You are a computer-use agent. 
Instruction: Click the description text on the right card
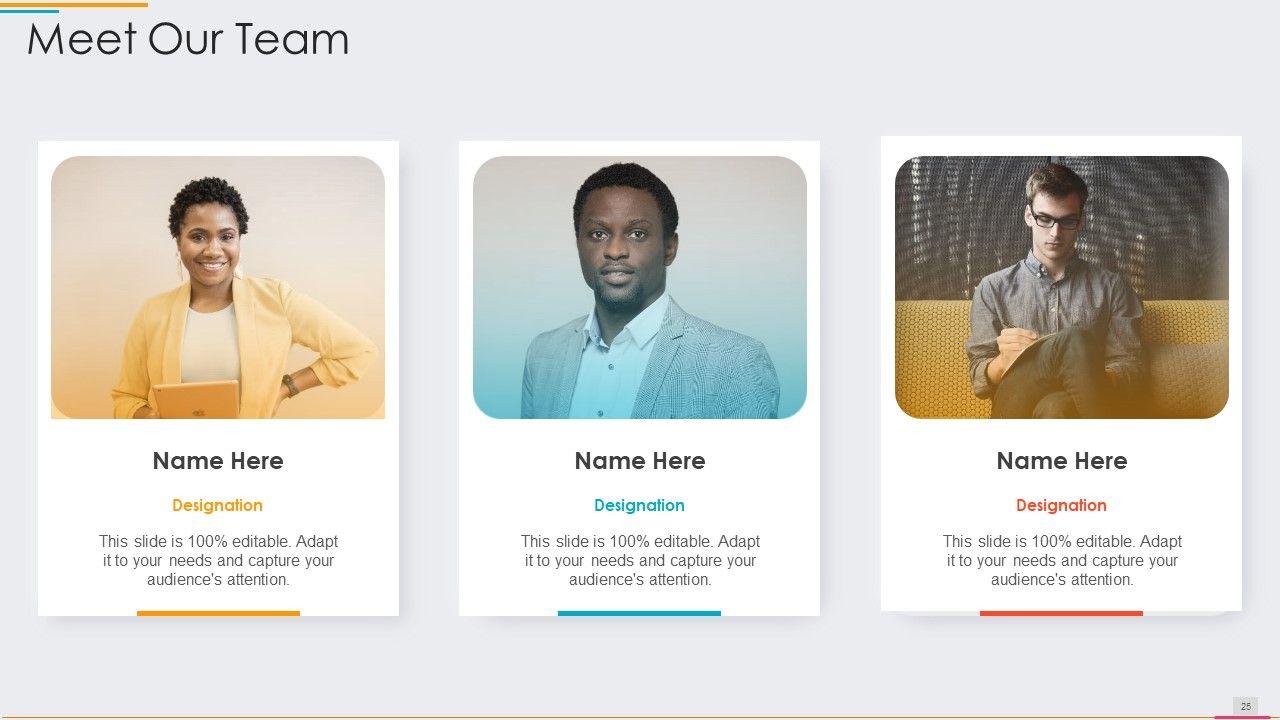tap(1062, 560)
